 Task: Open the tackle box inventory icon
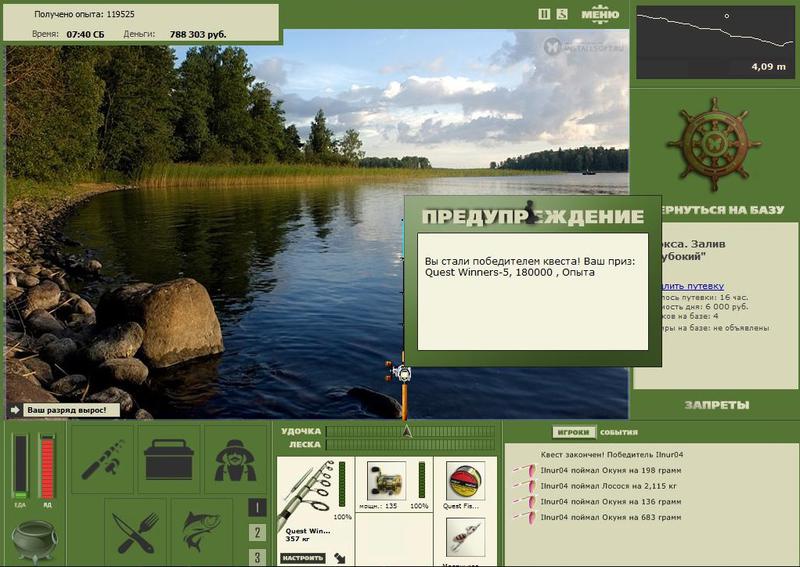(x=169, y=459)
